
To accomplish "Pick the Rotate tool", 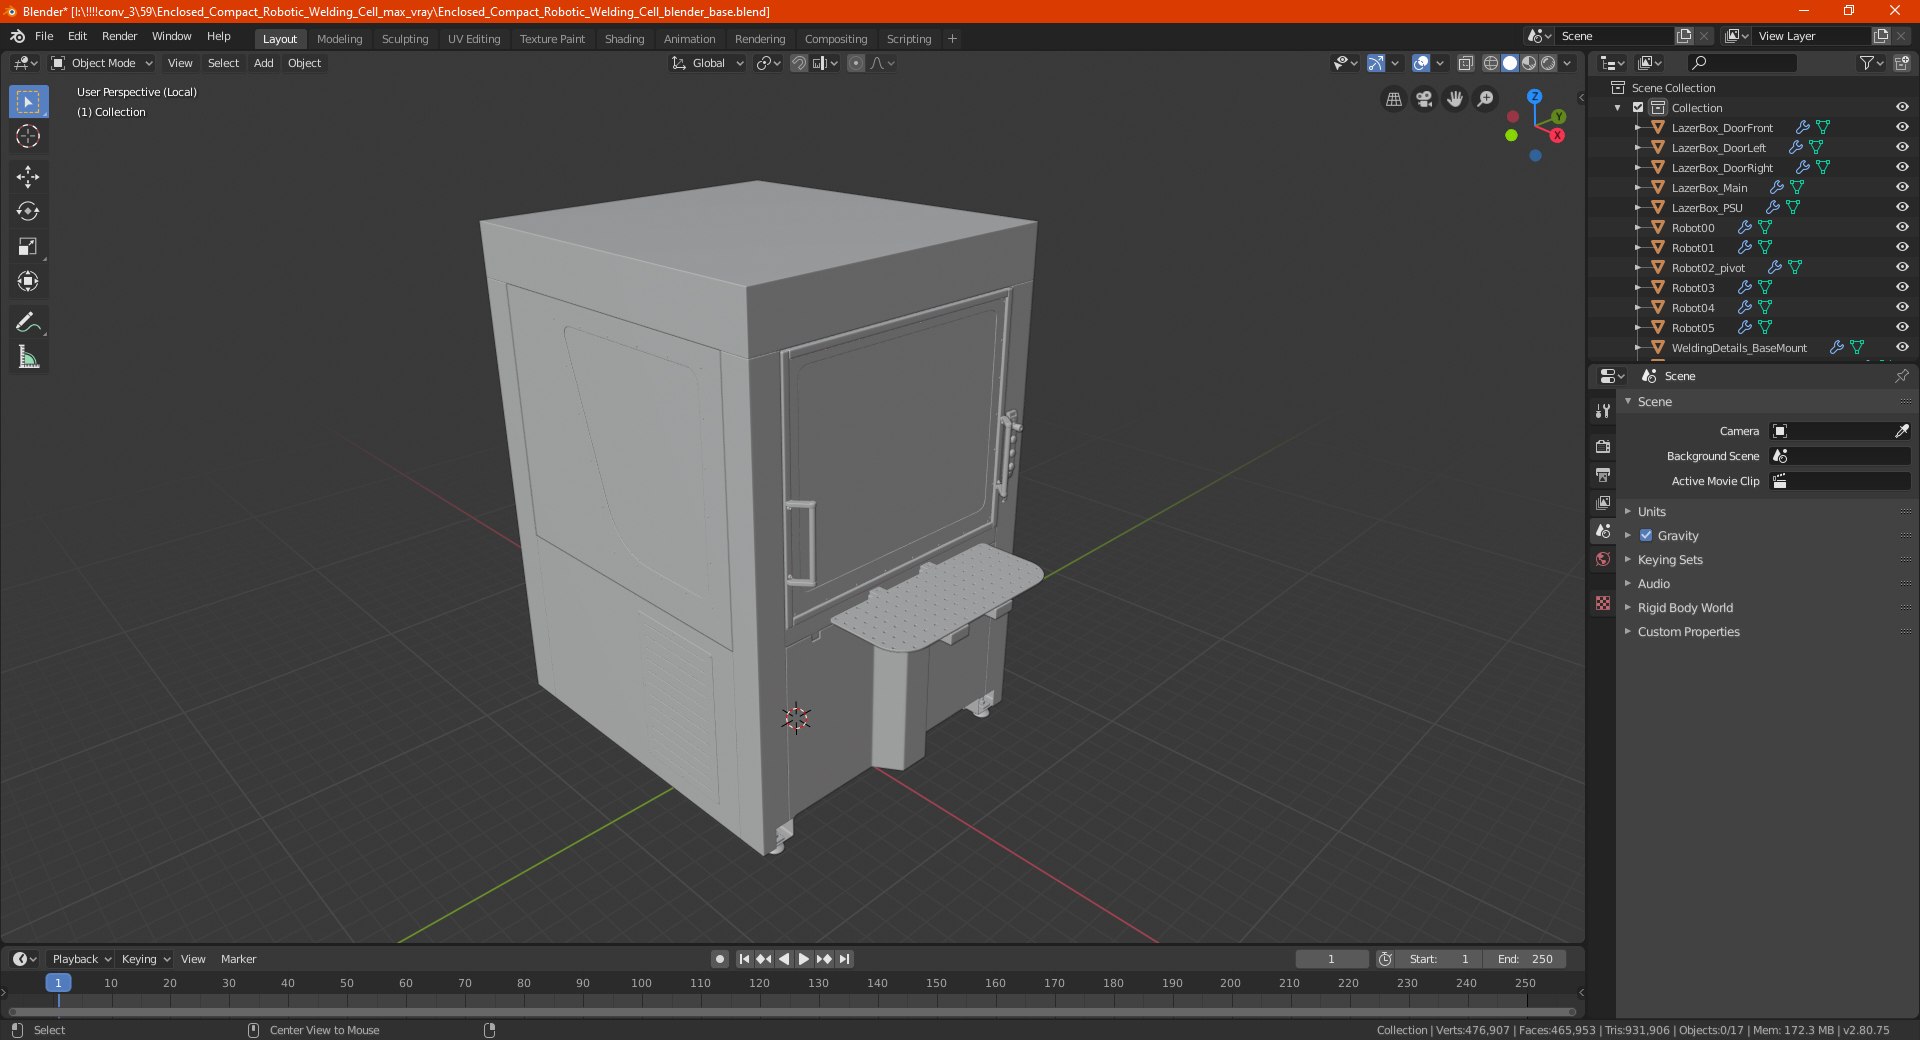I will (28, 212).
